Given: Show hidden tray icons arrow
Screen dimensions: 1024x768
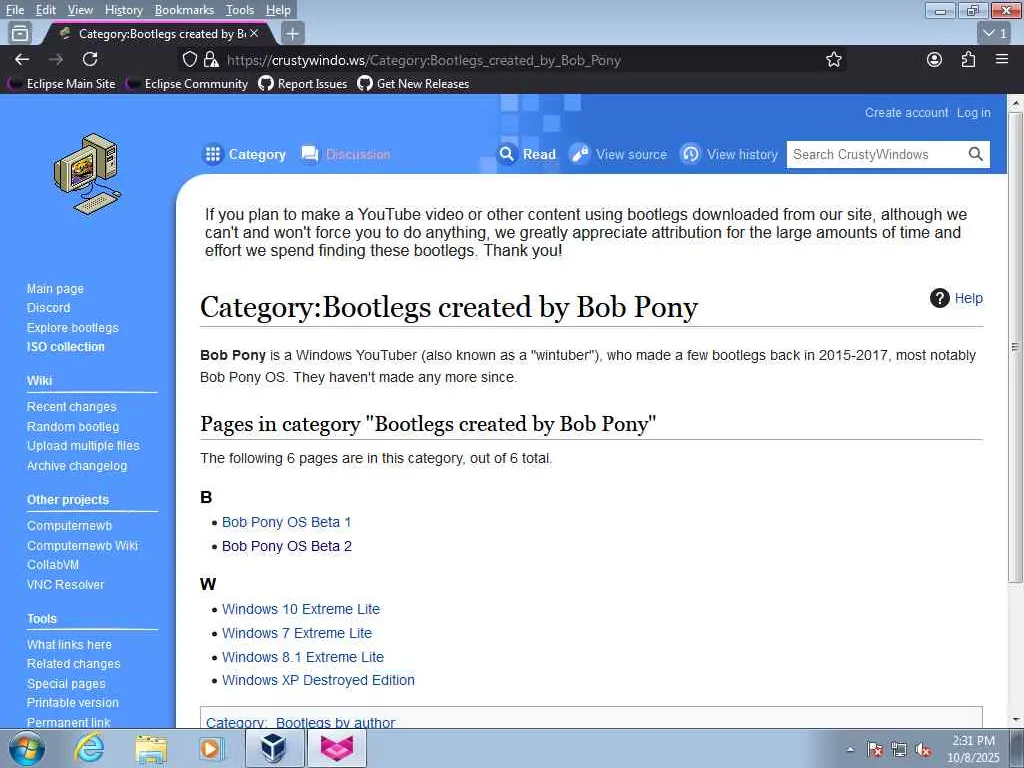Looking at the screenshot, I should (850, 750).
